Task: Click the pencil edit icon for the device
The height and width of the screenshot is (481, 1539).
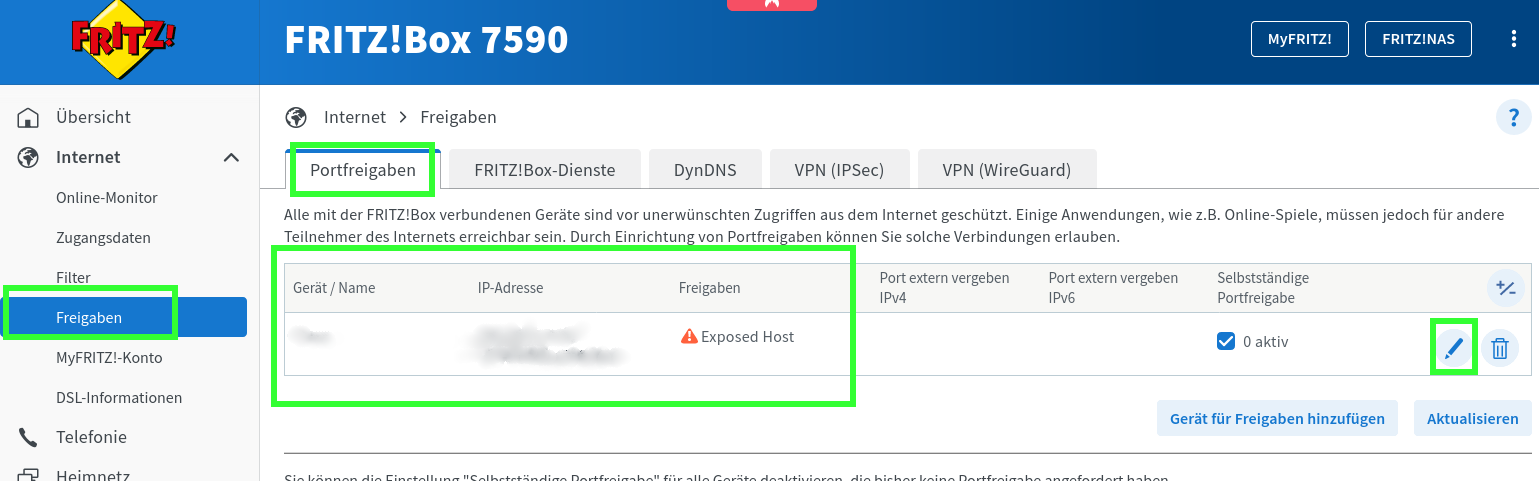Action: [1454, 348]
